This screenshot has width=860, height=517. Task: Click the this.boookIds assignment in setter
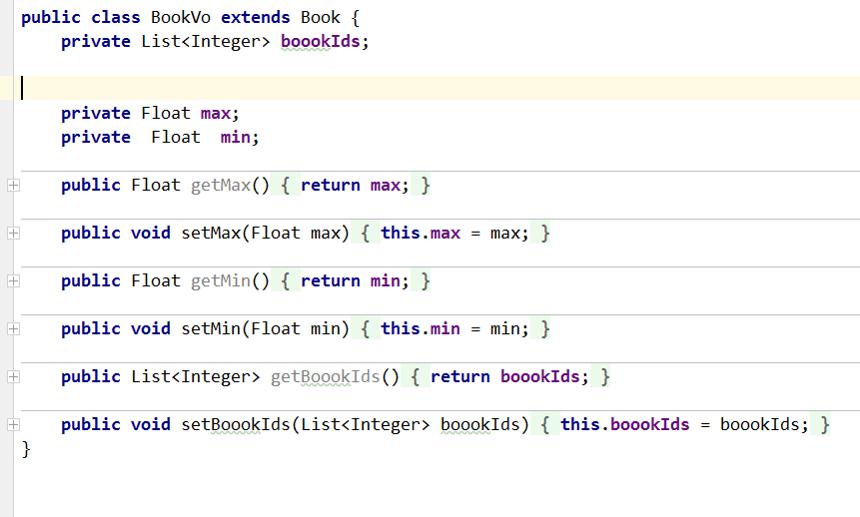[x=625, y=424]
